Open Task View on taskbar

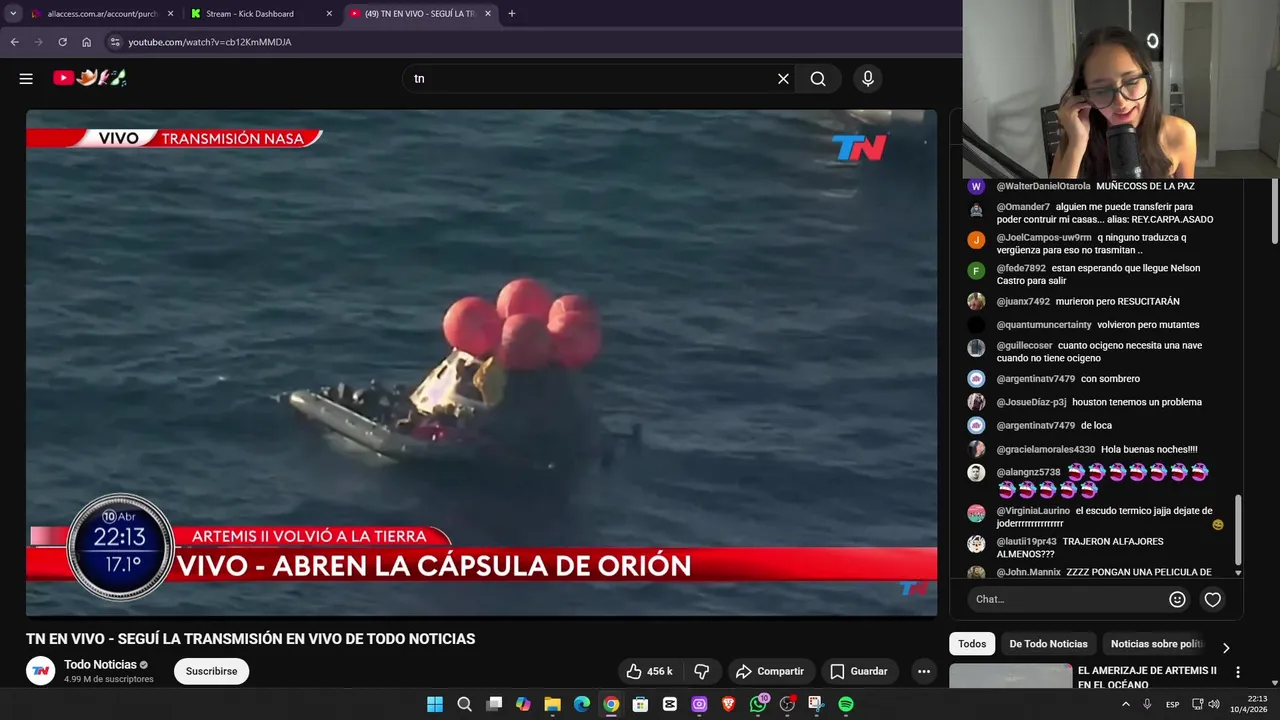[x=494, y=704]
